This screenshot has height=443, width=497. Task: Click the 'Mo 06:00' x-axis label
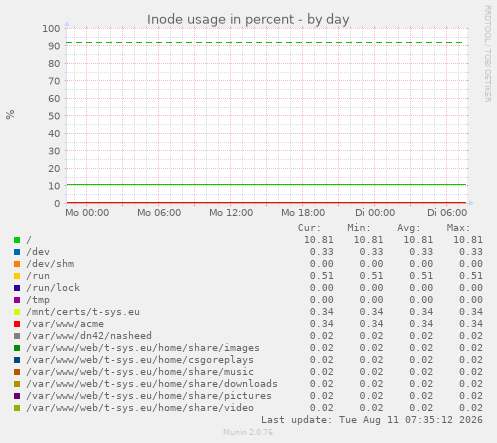coord(159,213)
